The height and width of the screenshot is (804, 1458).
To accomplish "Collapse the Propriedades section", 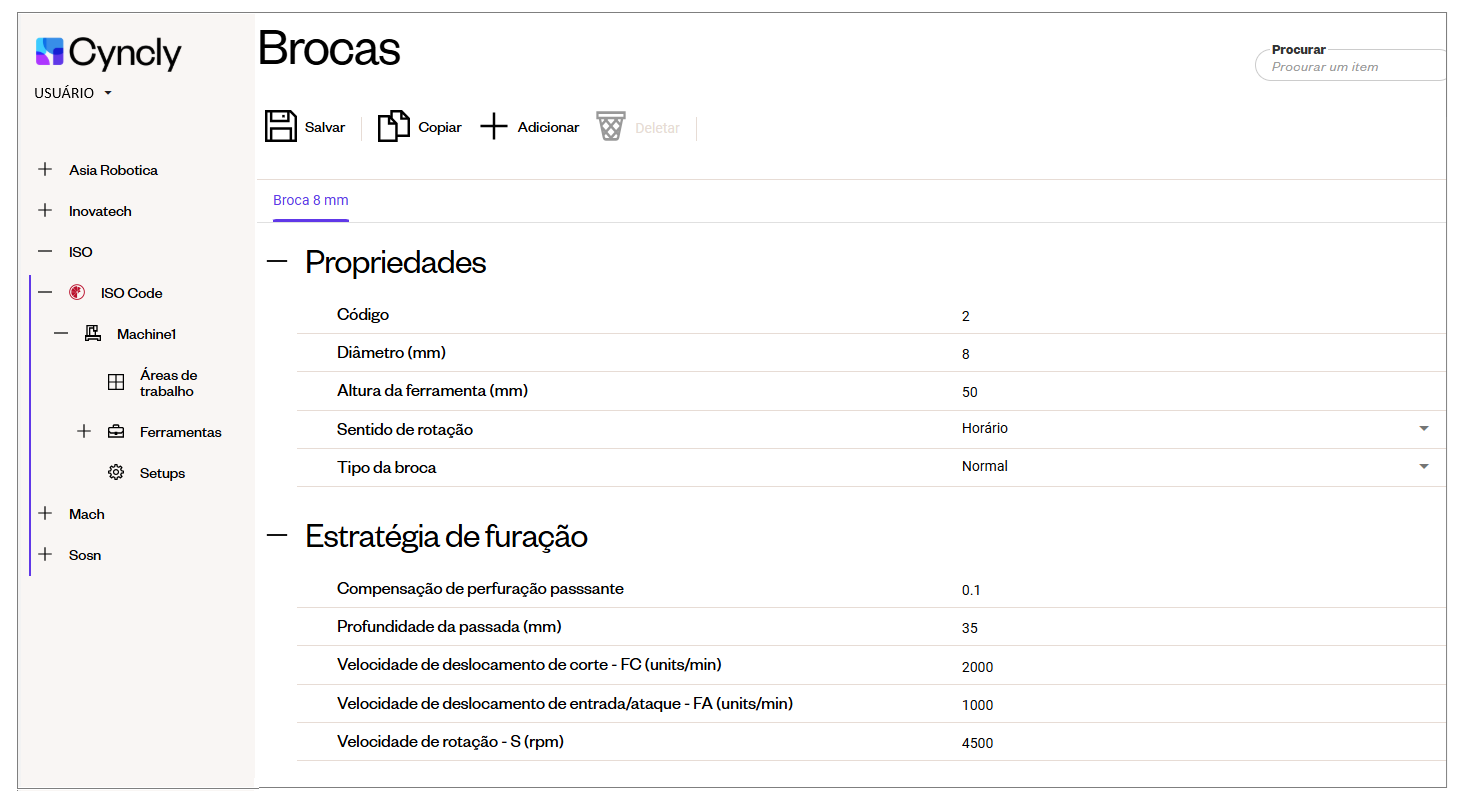I will 277,262.
